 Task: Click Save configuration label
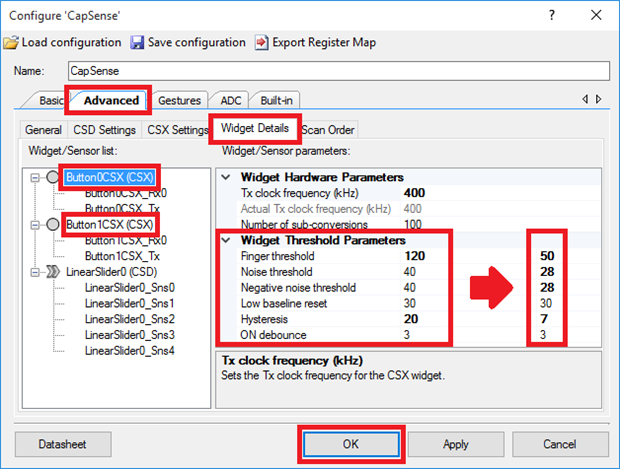pos(197,42)
